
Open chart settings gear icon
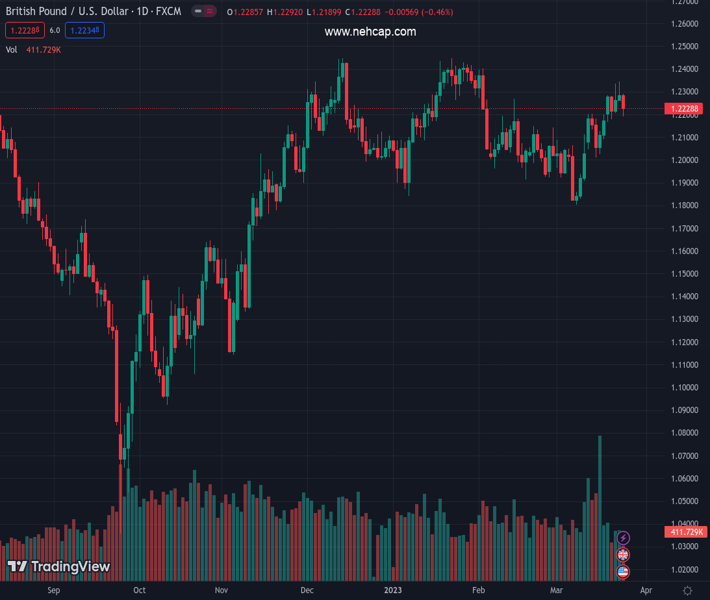[686, 591]
